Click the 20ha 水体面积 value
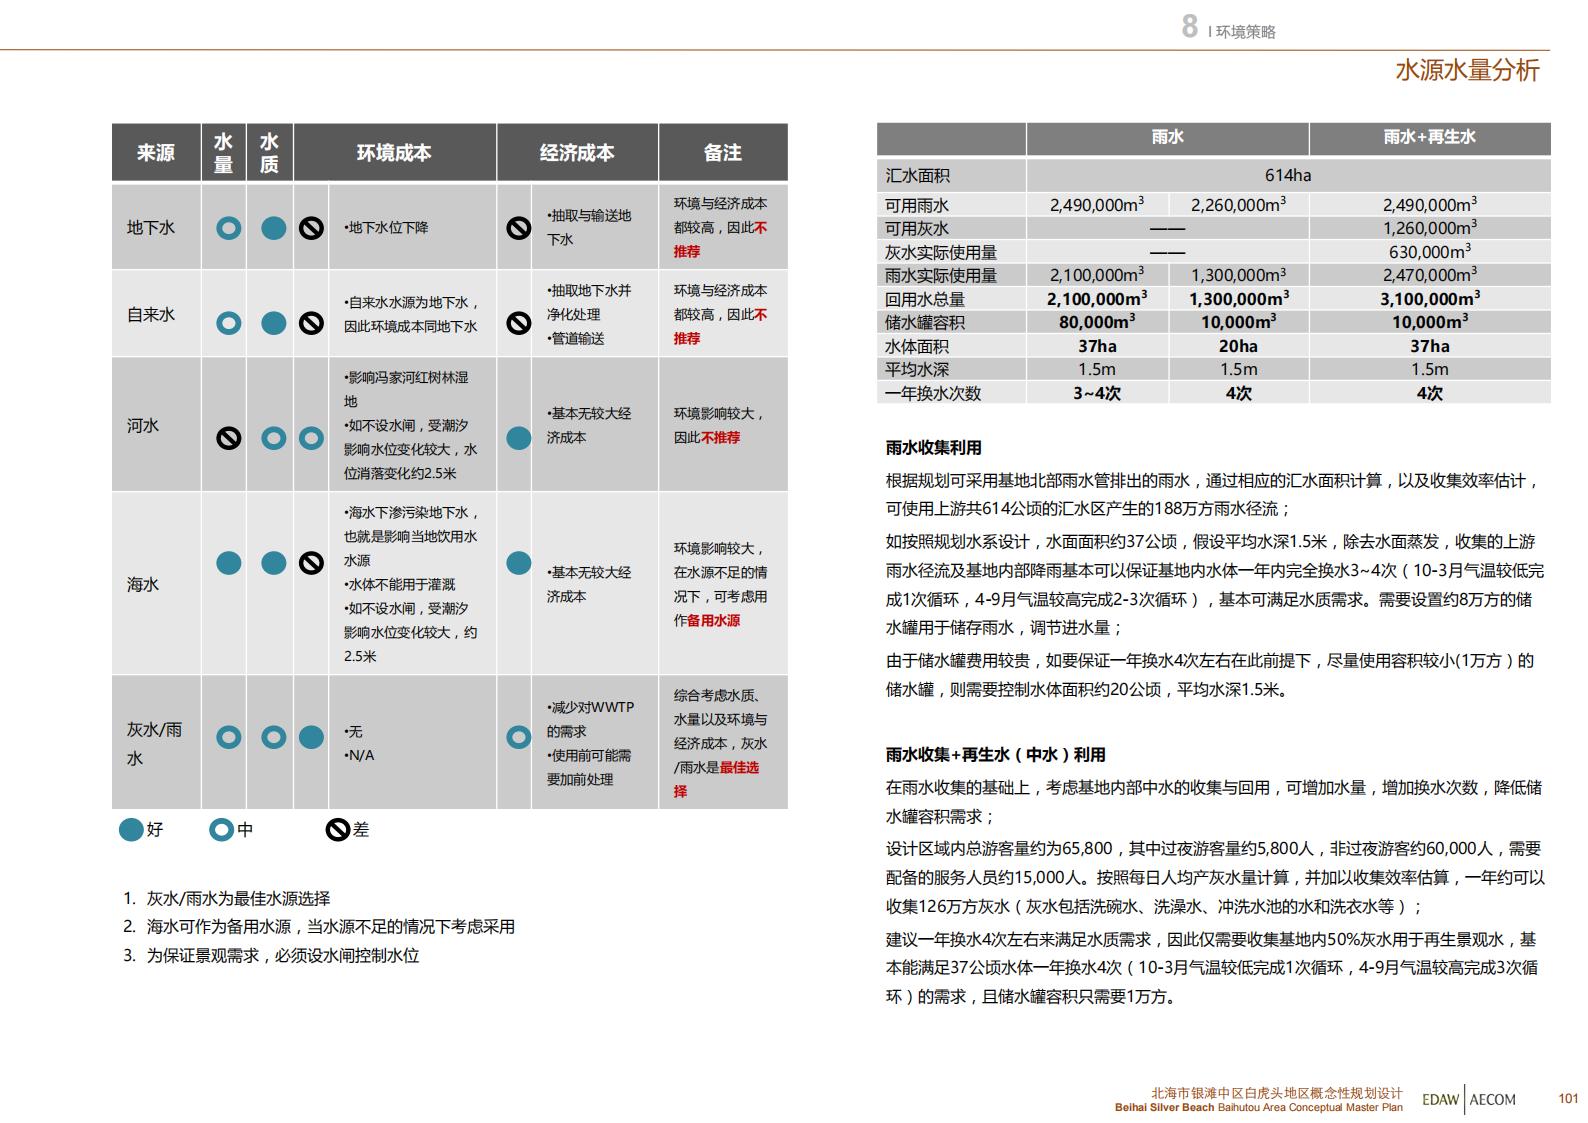This screenshot has height=1123, width=1588. pos(1238,346)
